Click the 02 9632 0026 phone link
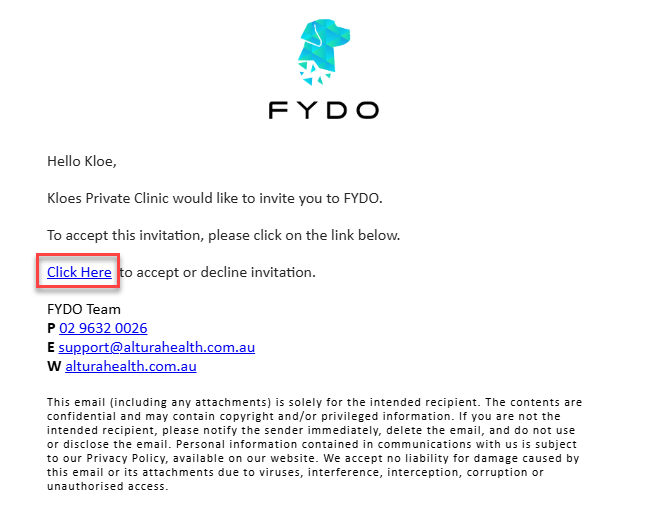This screenshot has height=506, width=646. 103,328
